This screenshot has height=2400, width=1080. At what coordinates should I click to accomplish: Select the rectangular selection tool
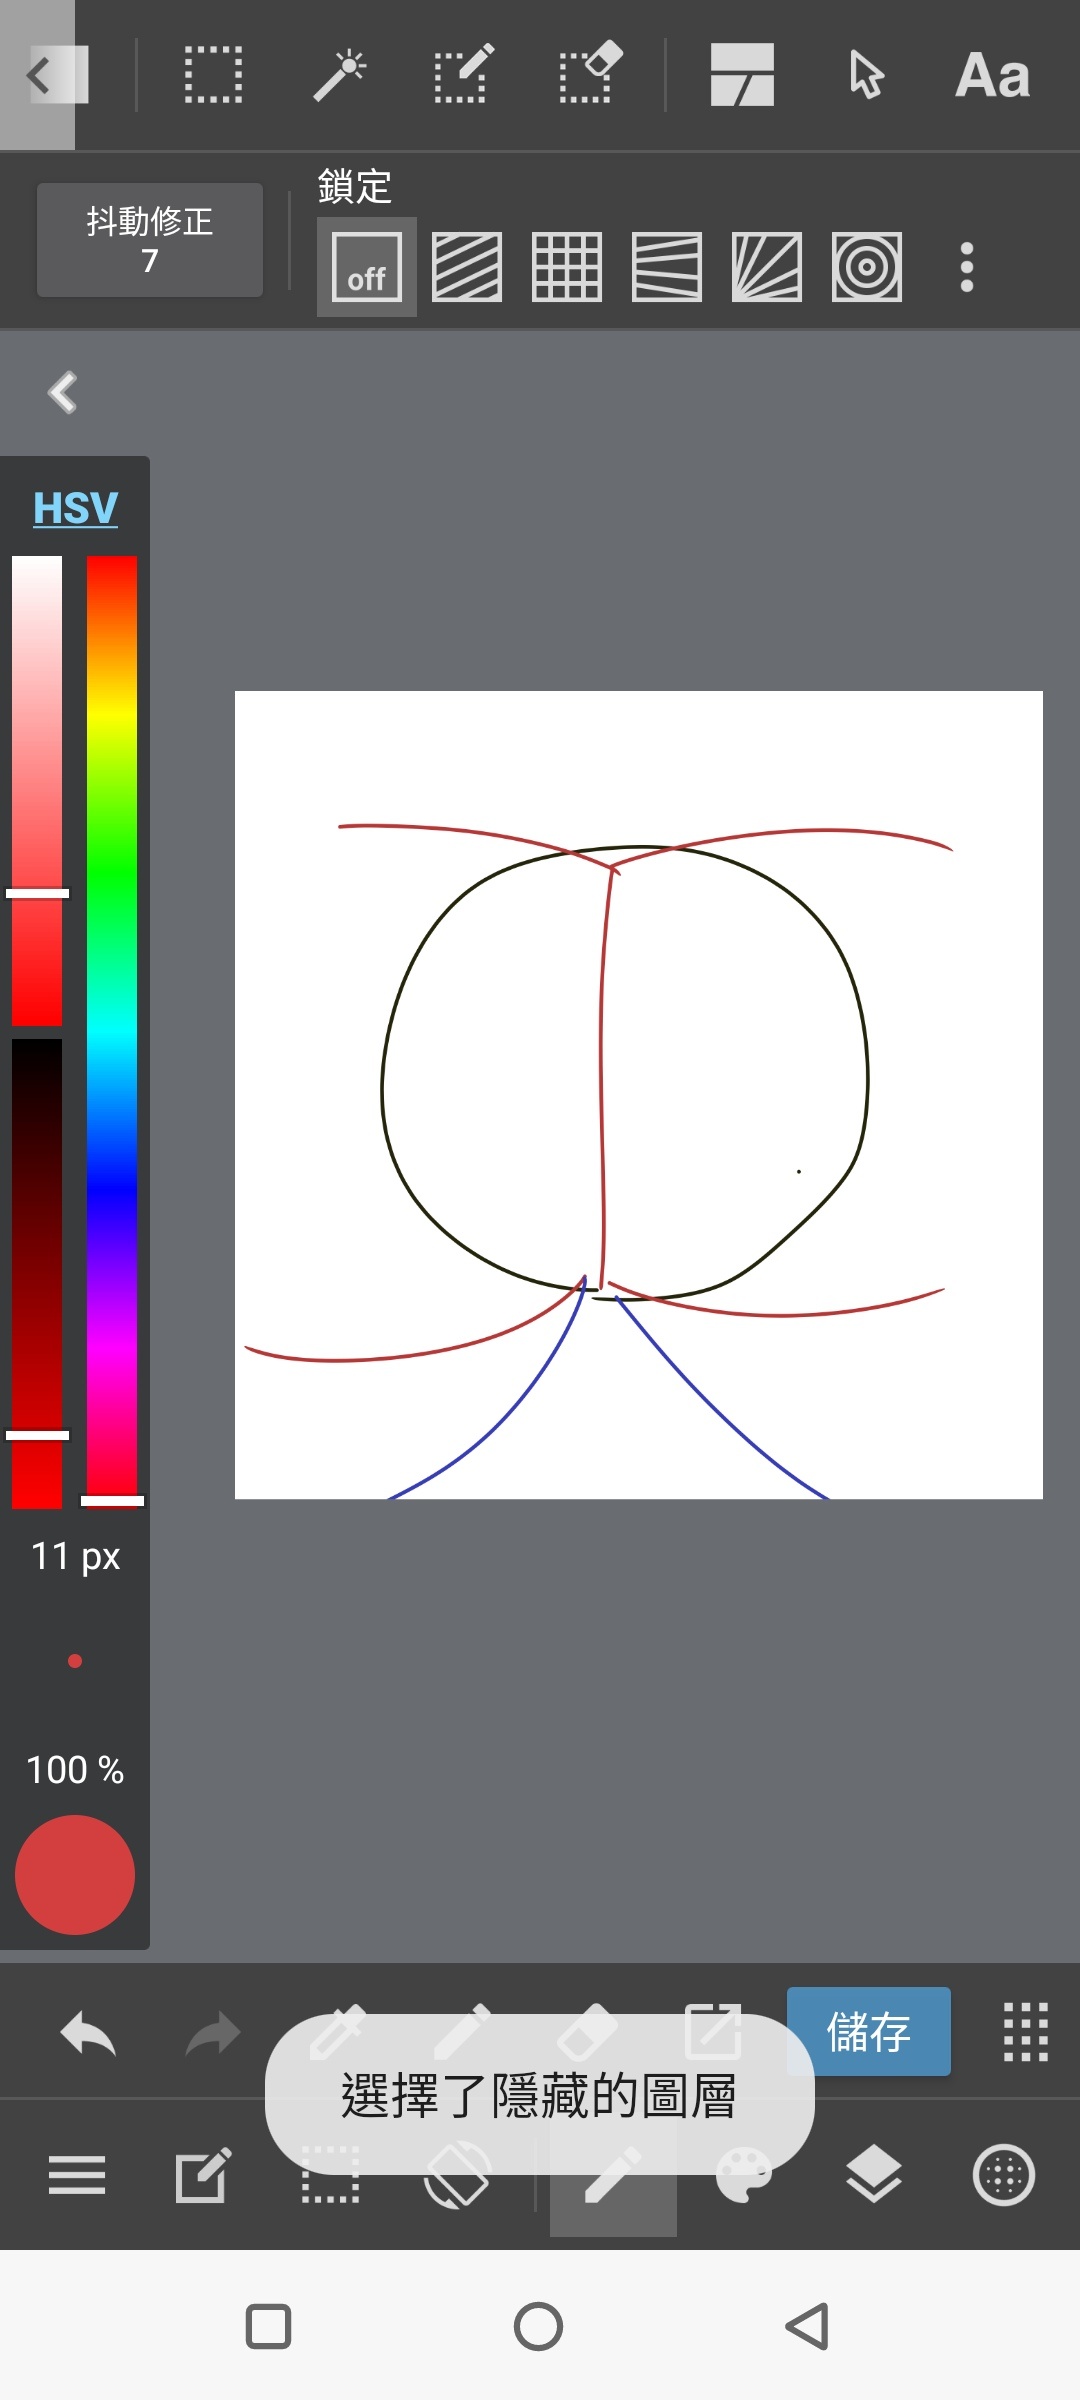tap(213, 75)
